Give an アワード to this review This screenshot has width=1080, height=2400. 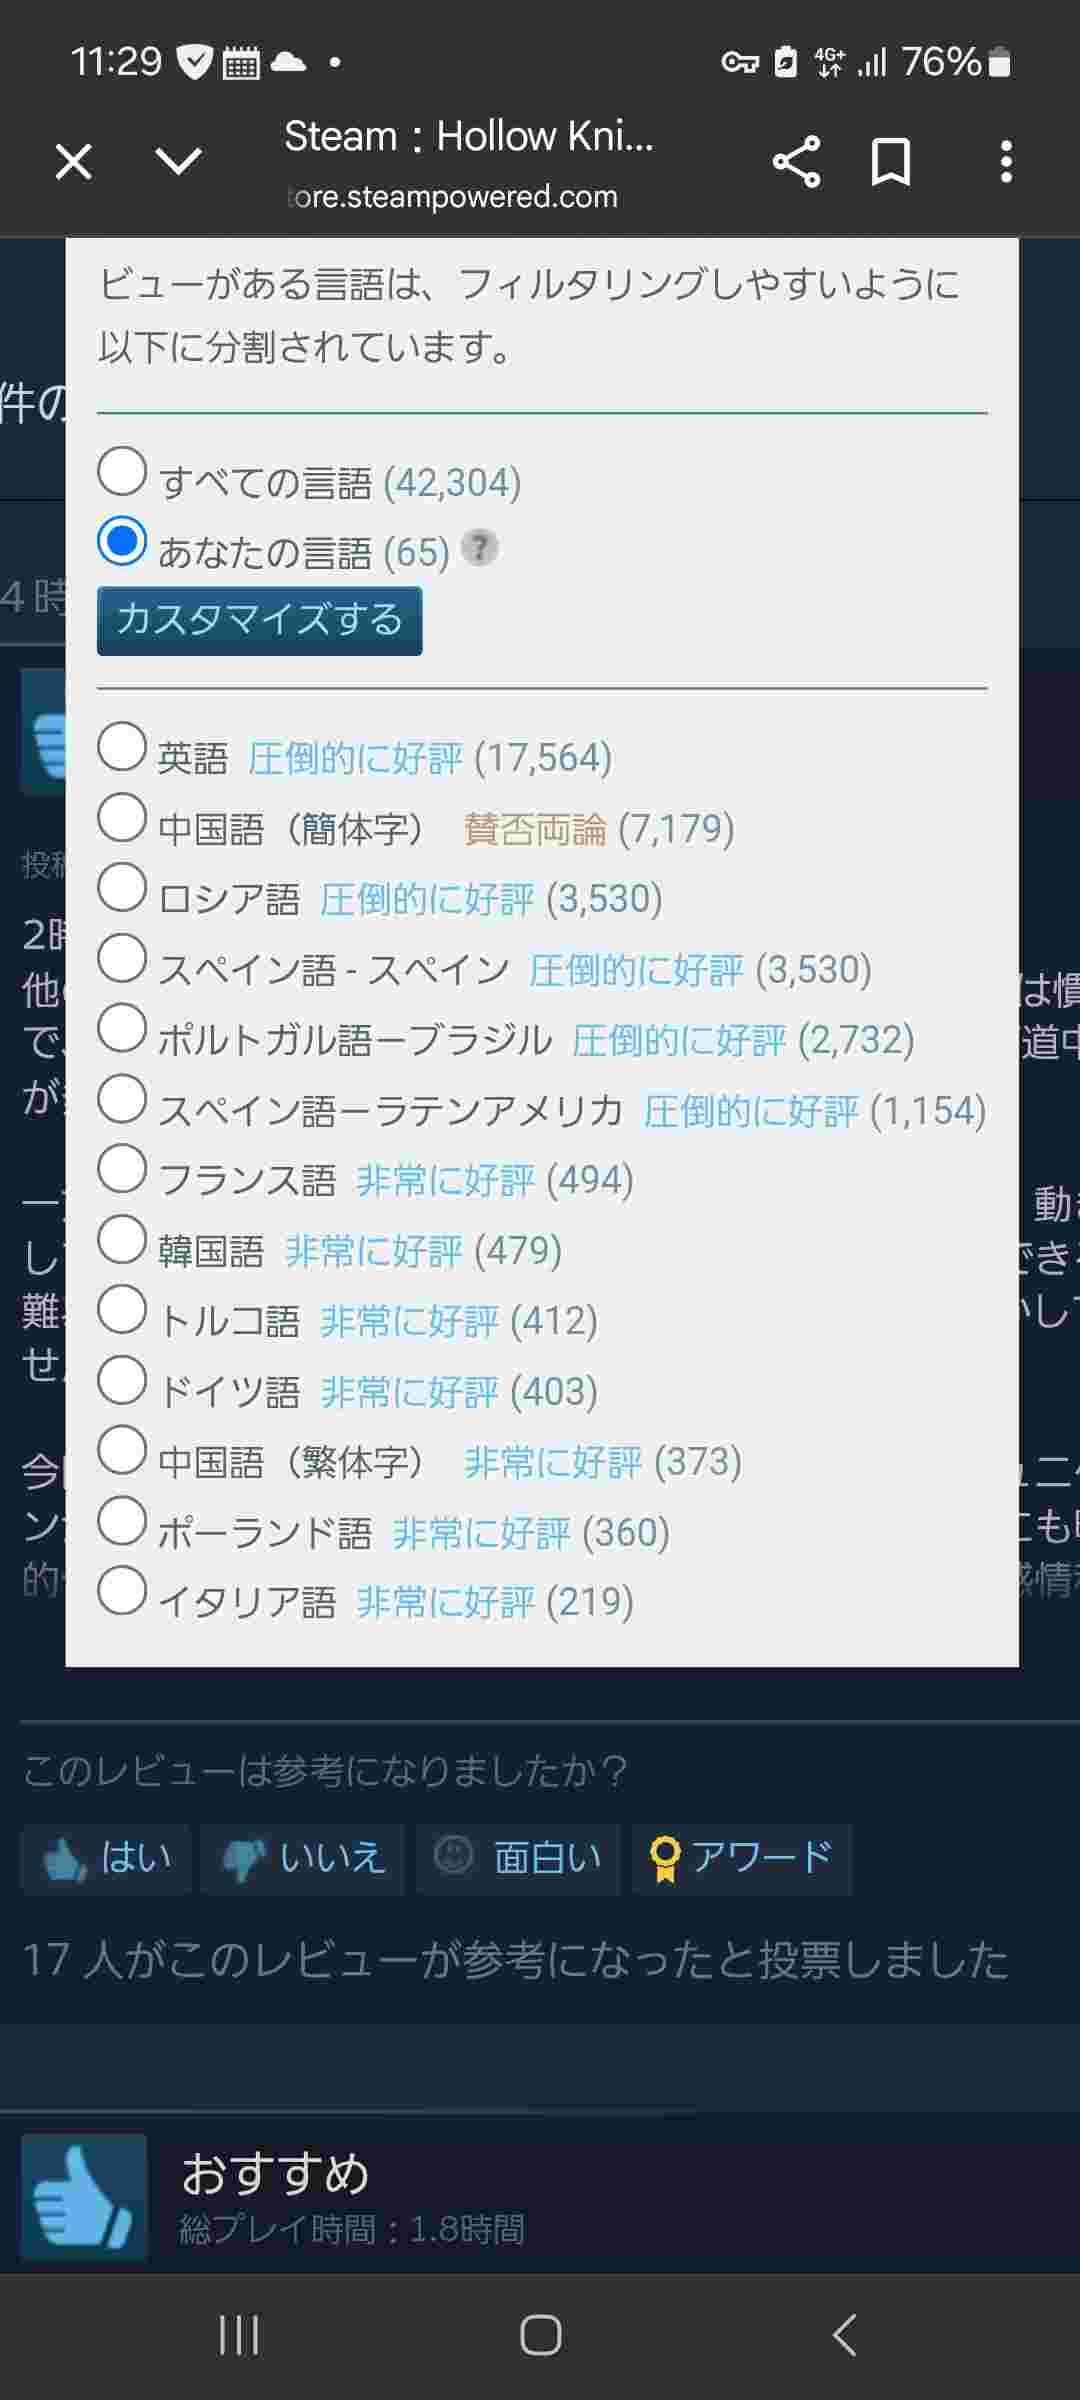(741, 1858)
